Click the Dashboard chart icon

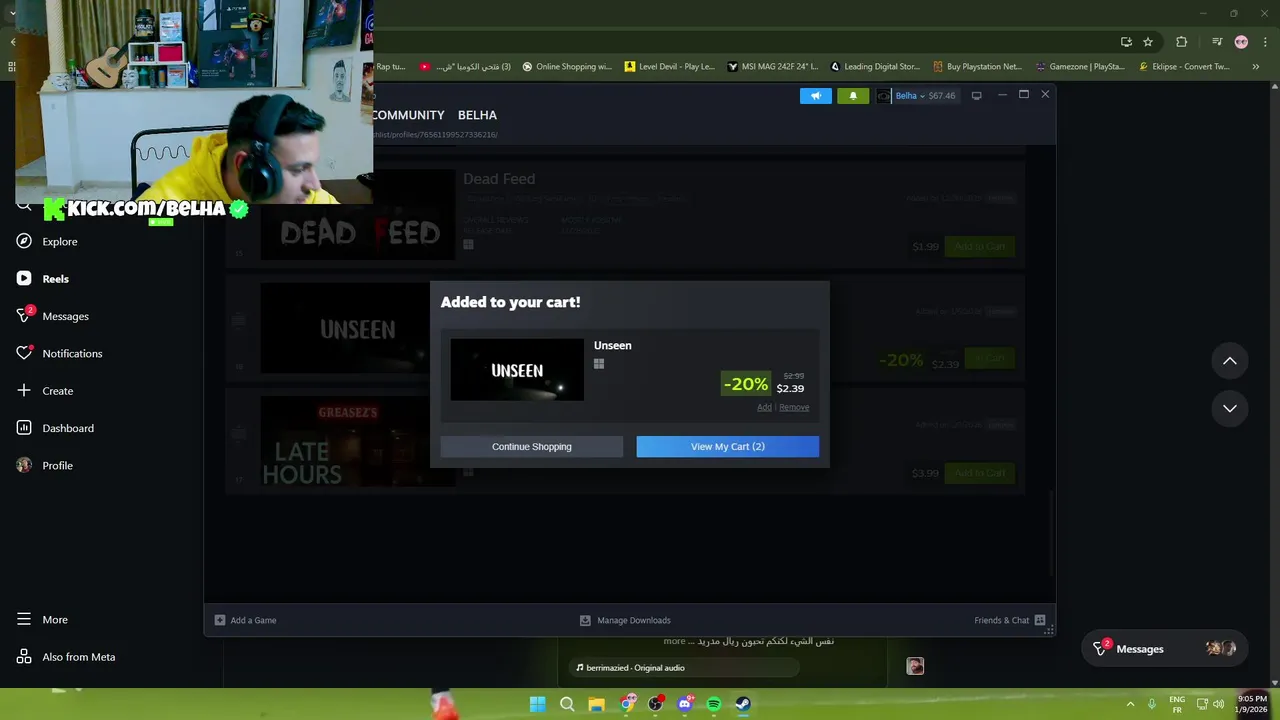click(24, 428)
